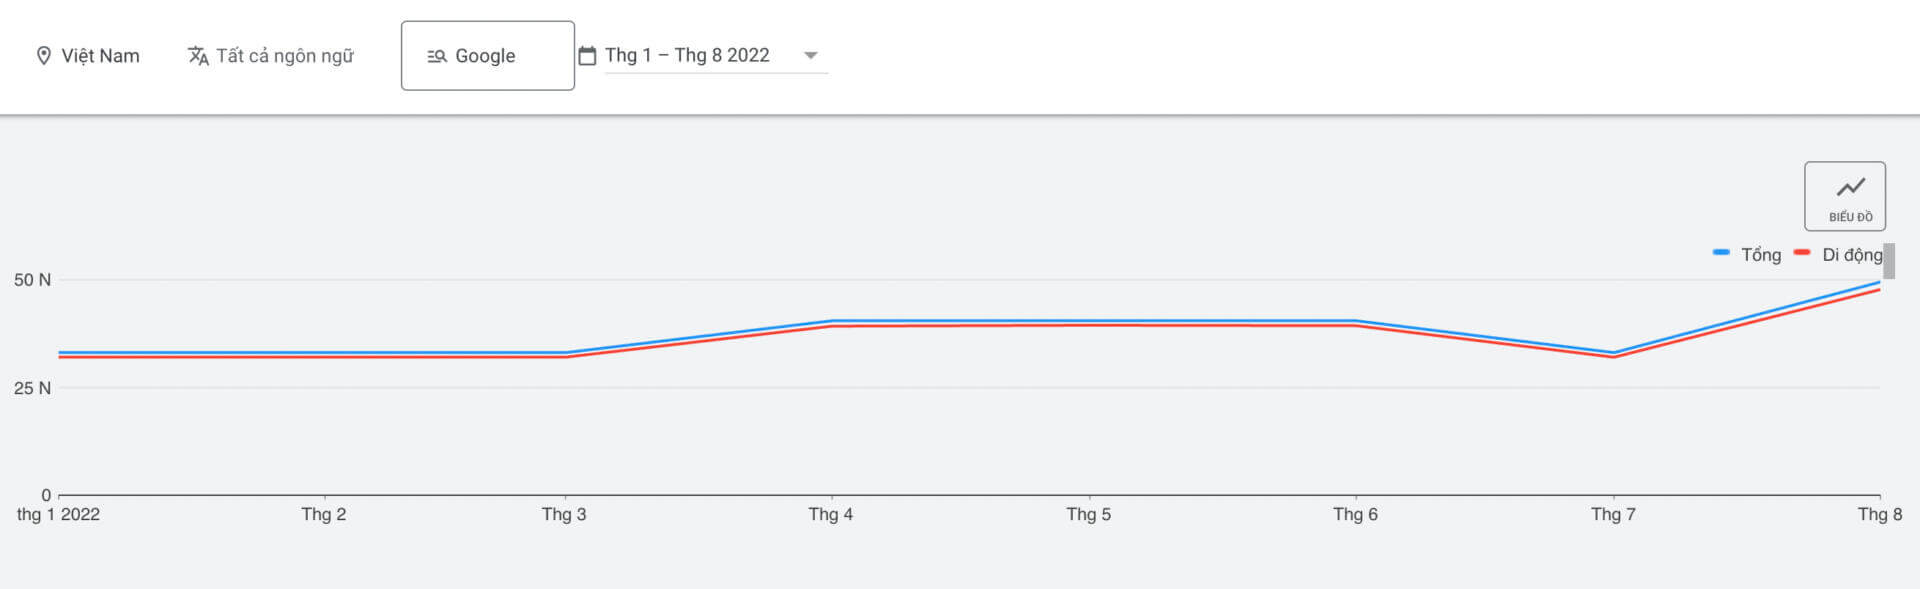
Task: Click the calendar icon
Action: (587, 55)
